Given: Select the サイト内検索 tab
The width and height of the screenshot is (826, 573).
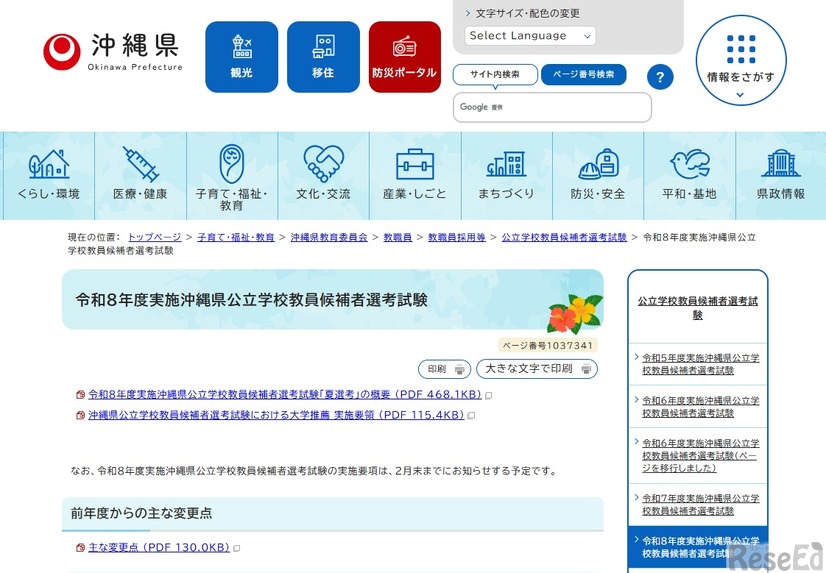Looking at the screenshot, I should (495, 75).
